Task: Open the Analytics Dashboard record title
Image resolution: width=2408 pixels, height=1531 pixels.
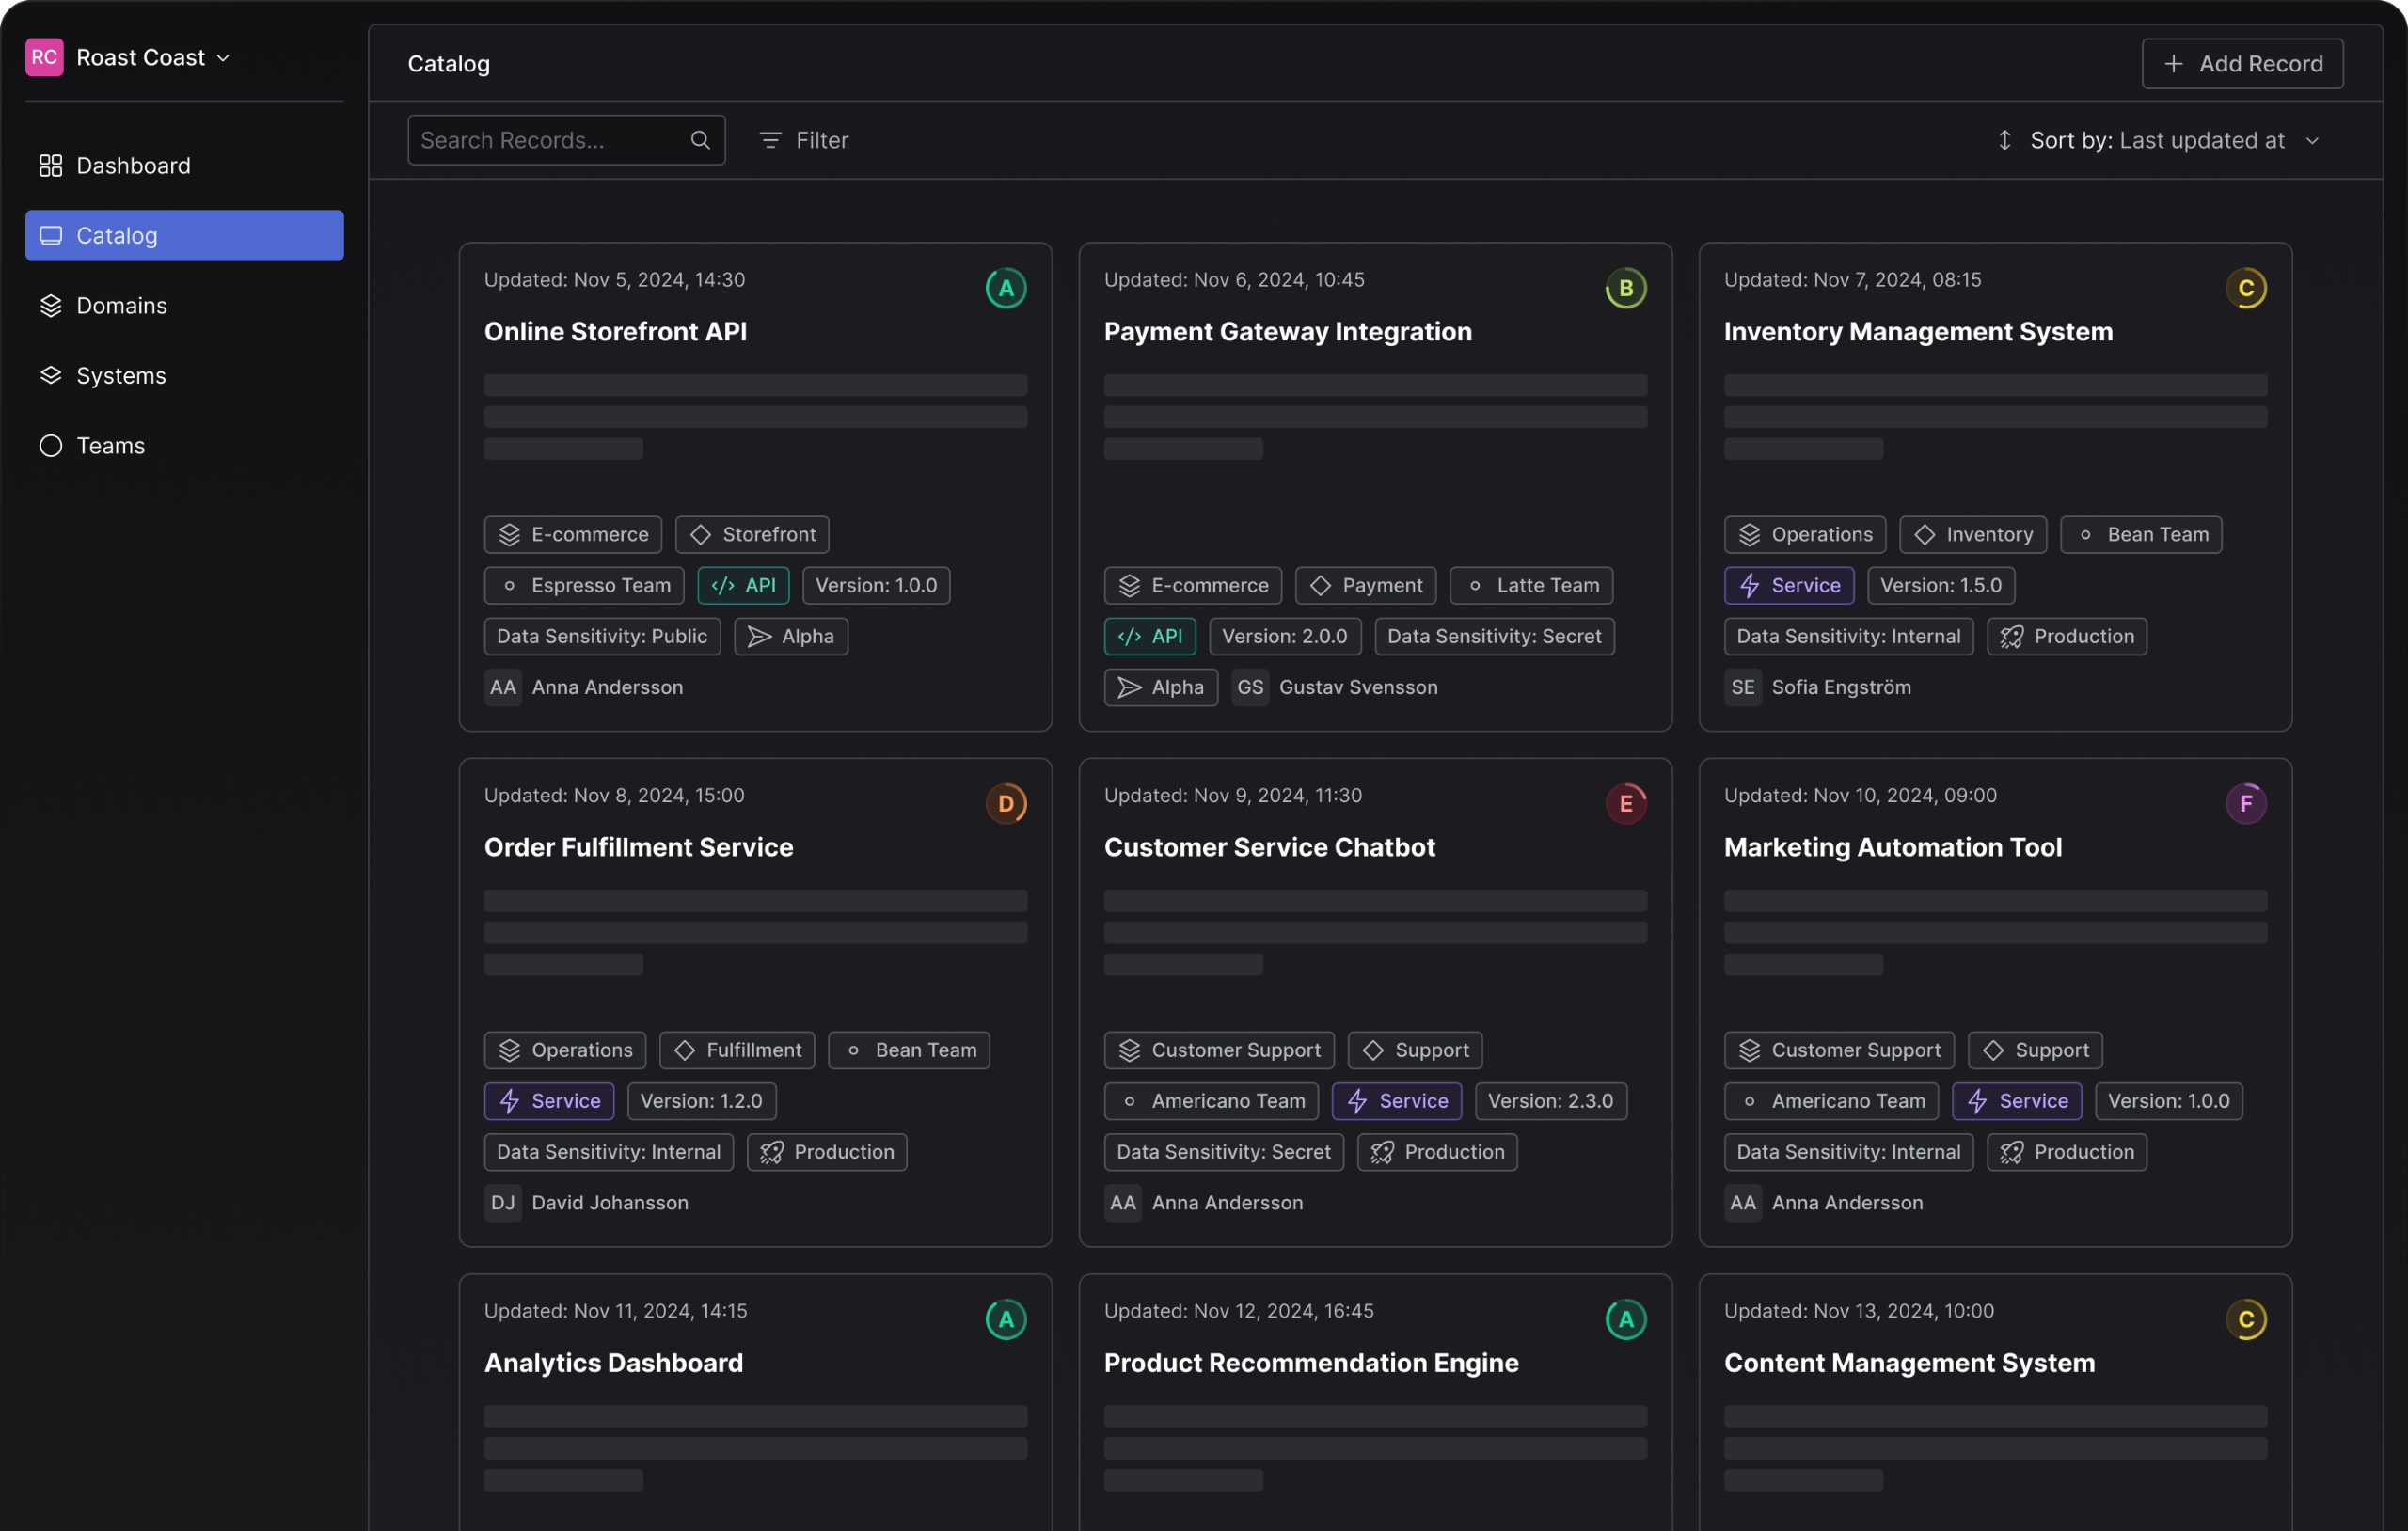Action: (x=613, y=1362)
